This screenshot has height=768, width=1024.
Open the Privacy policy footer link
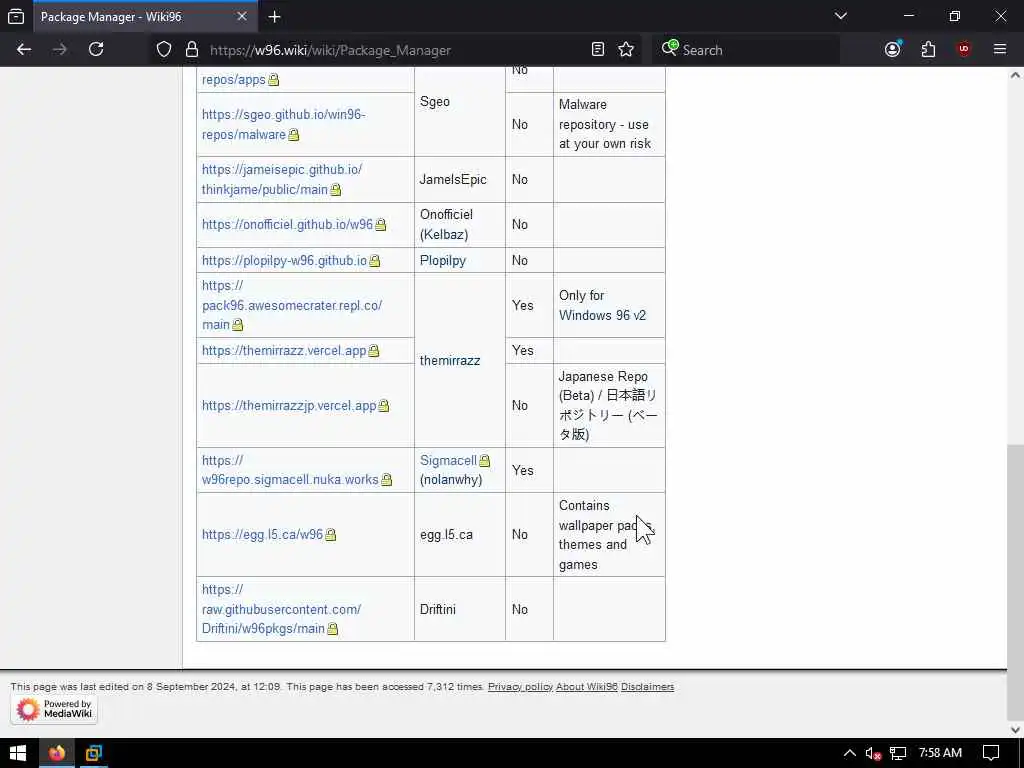tap(520, 687)
